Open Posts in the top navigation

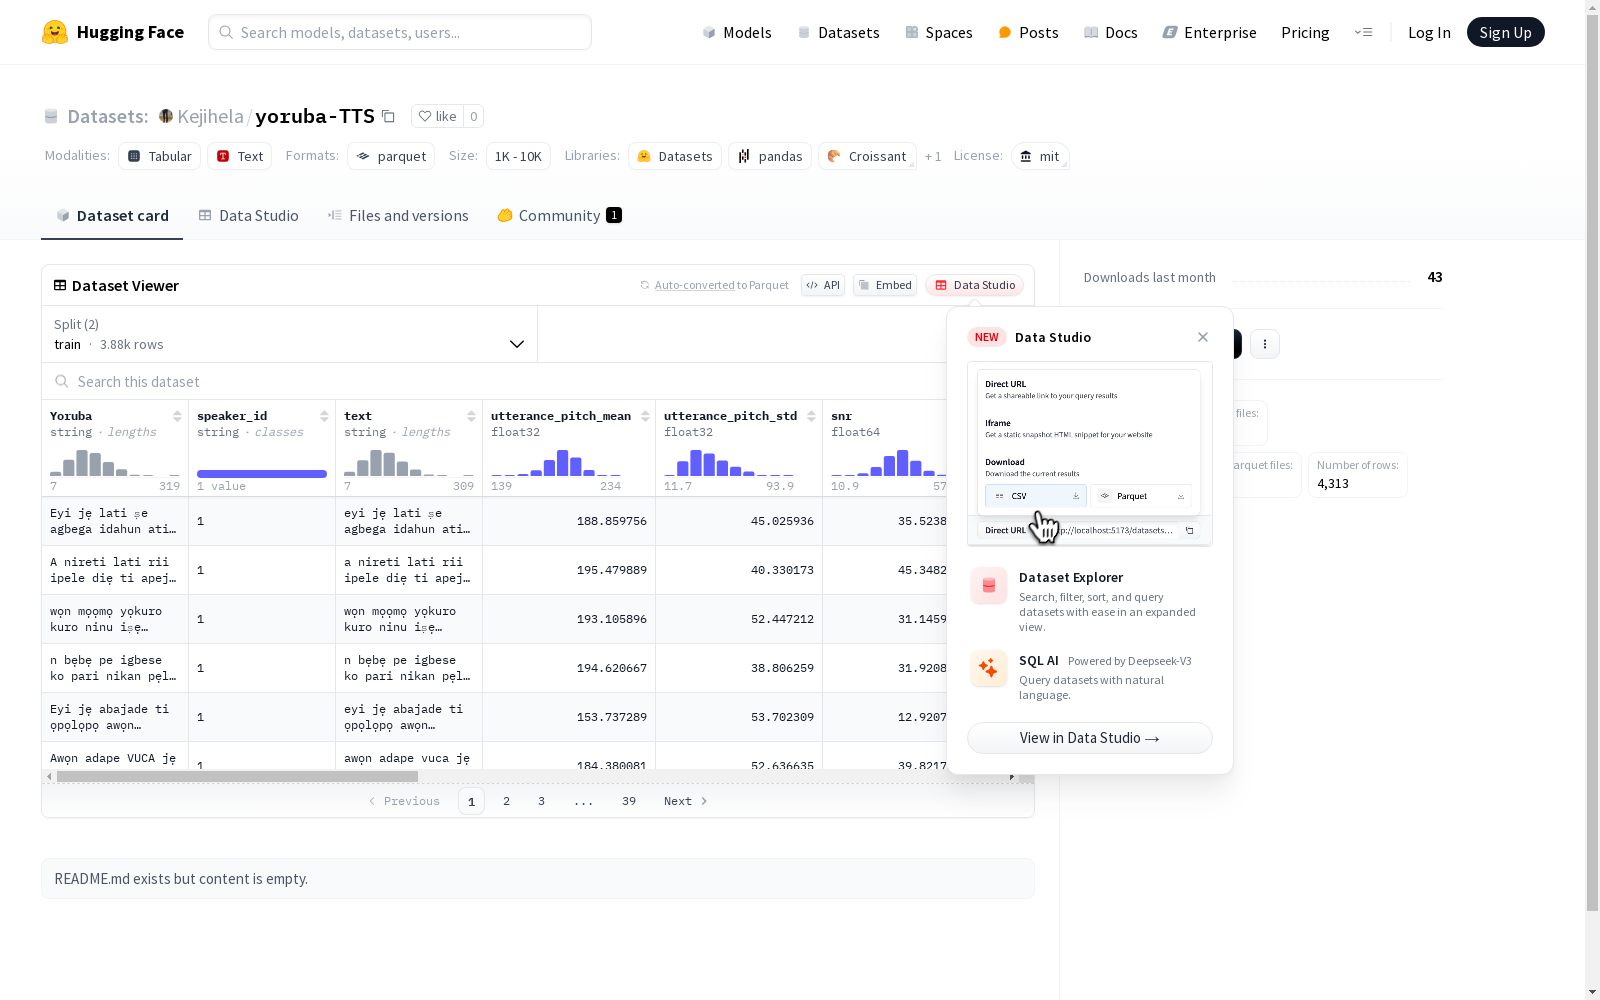(x=1028, y=32)
